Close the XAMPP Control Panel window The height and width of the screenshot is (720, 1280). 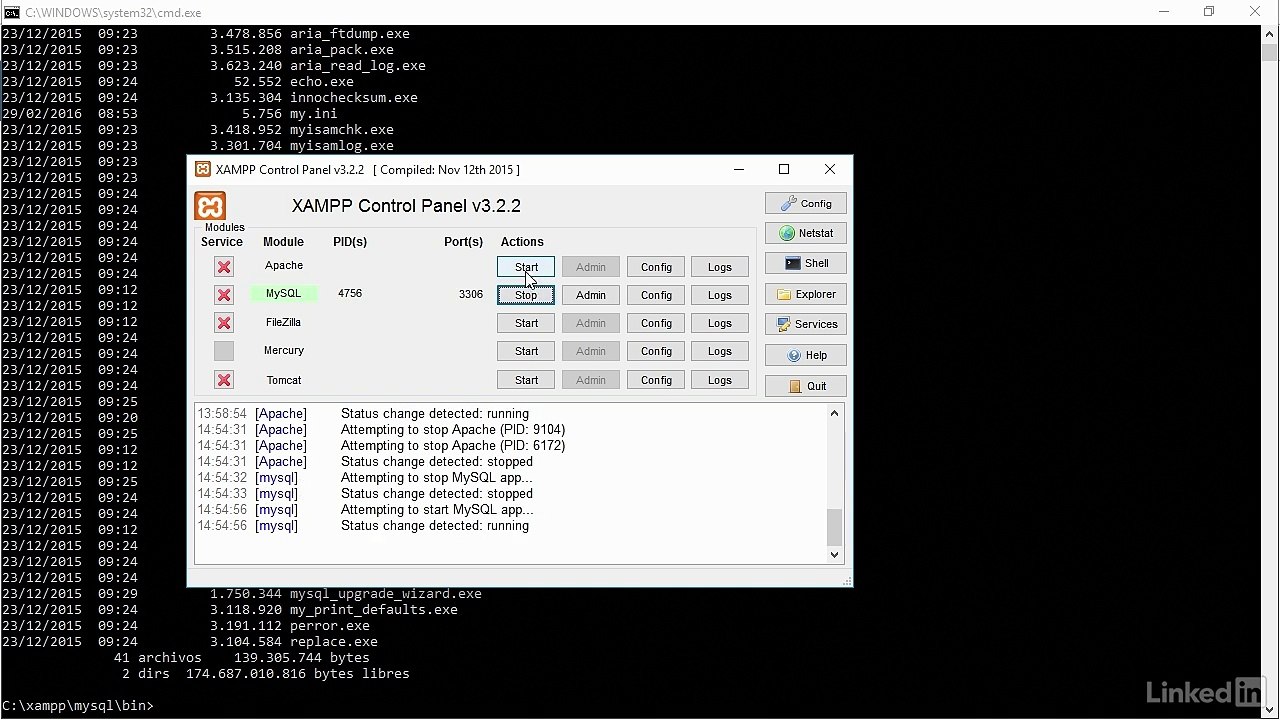829,169
